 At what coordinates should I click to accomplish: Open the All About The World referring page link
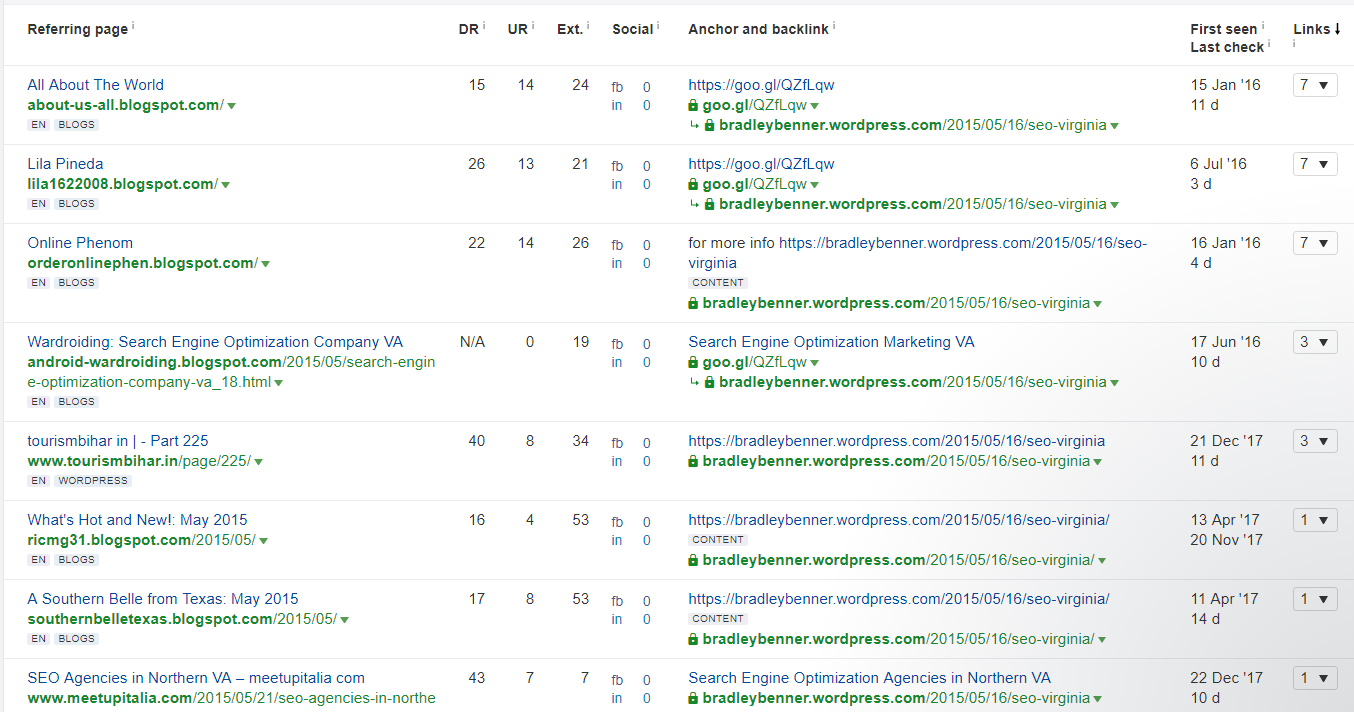click(x=95, y=85)
